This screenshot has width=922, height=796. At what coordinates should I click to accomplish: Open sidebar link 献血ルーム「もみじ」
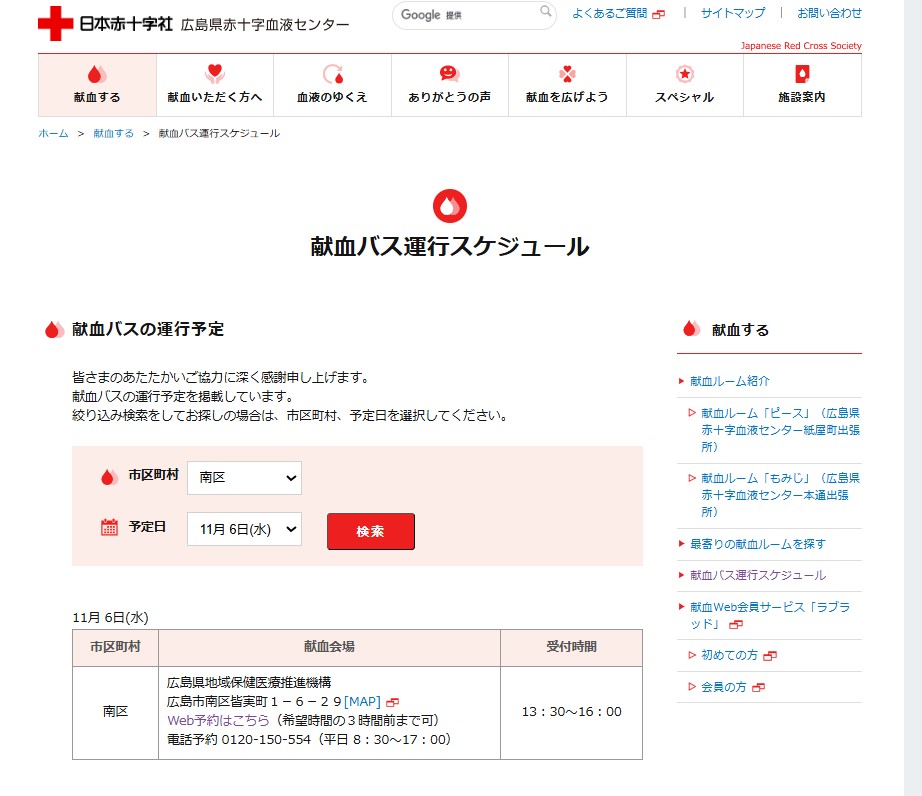pos(780,495)
